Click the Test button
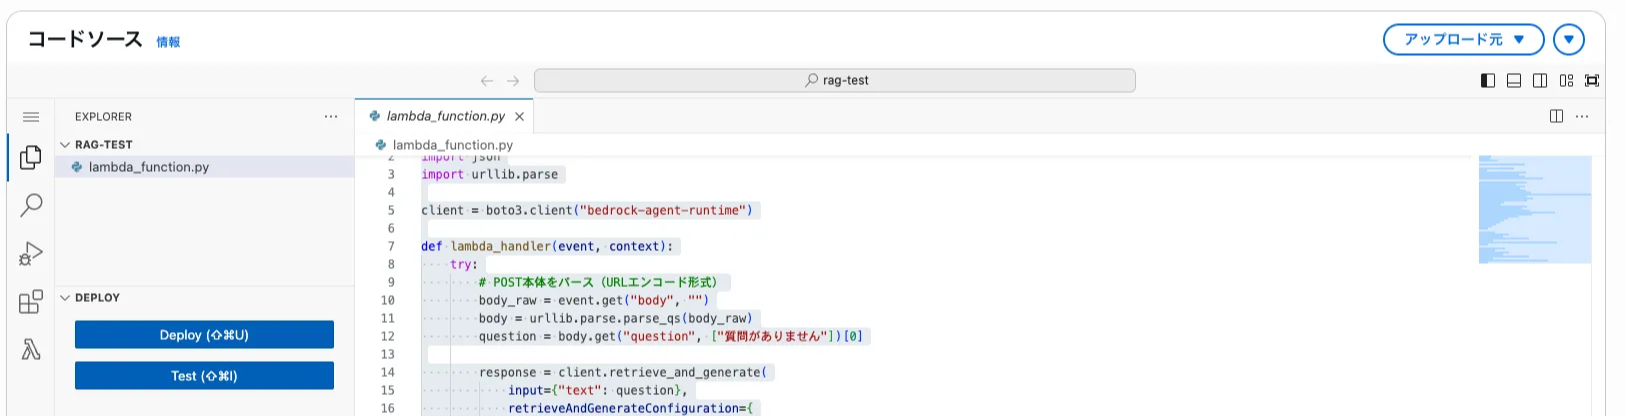 pyautogui.click(x=204, y=376)
